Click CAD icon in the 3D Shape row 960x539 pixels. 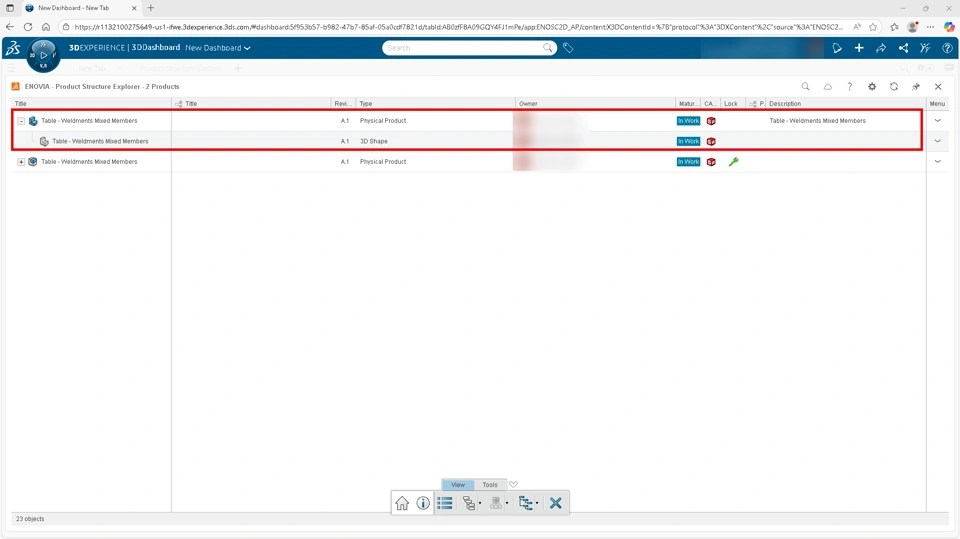point(711,141)
